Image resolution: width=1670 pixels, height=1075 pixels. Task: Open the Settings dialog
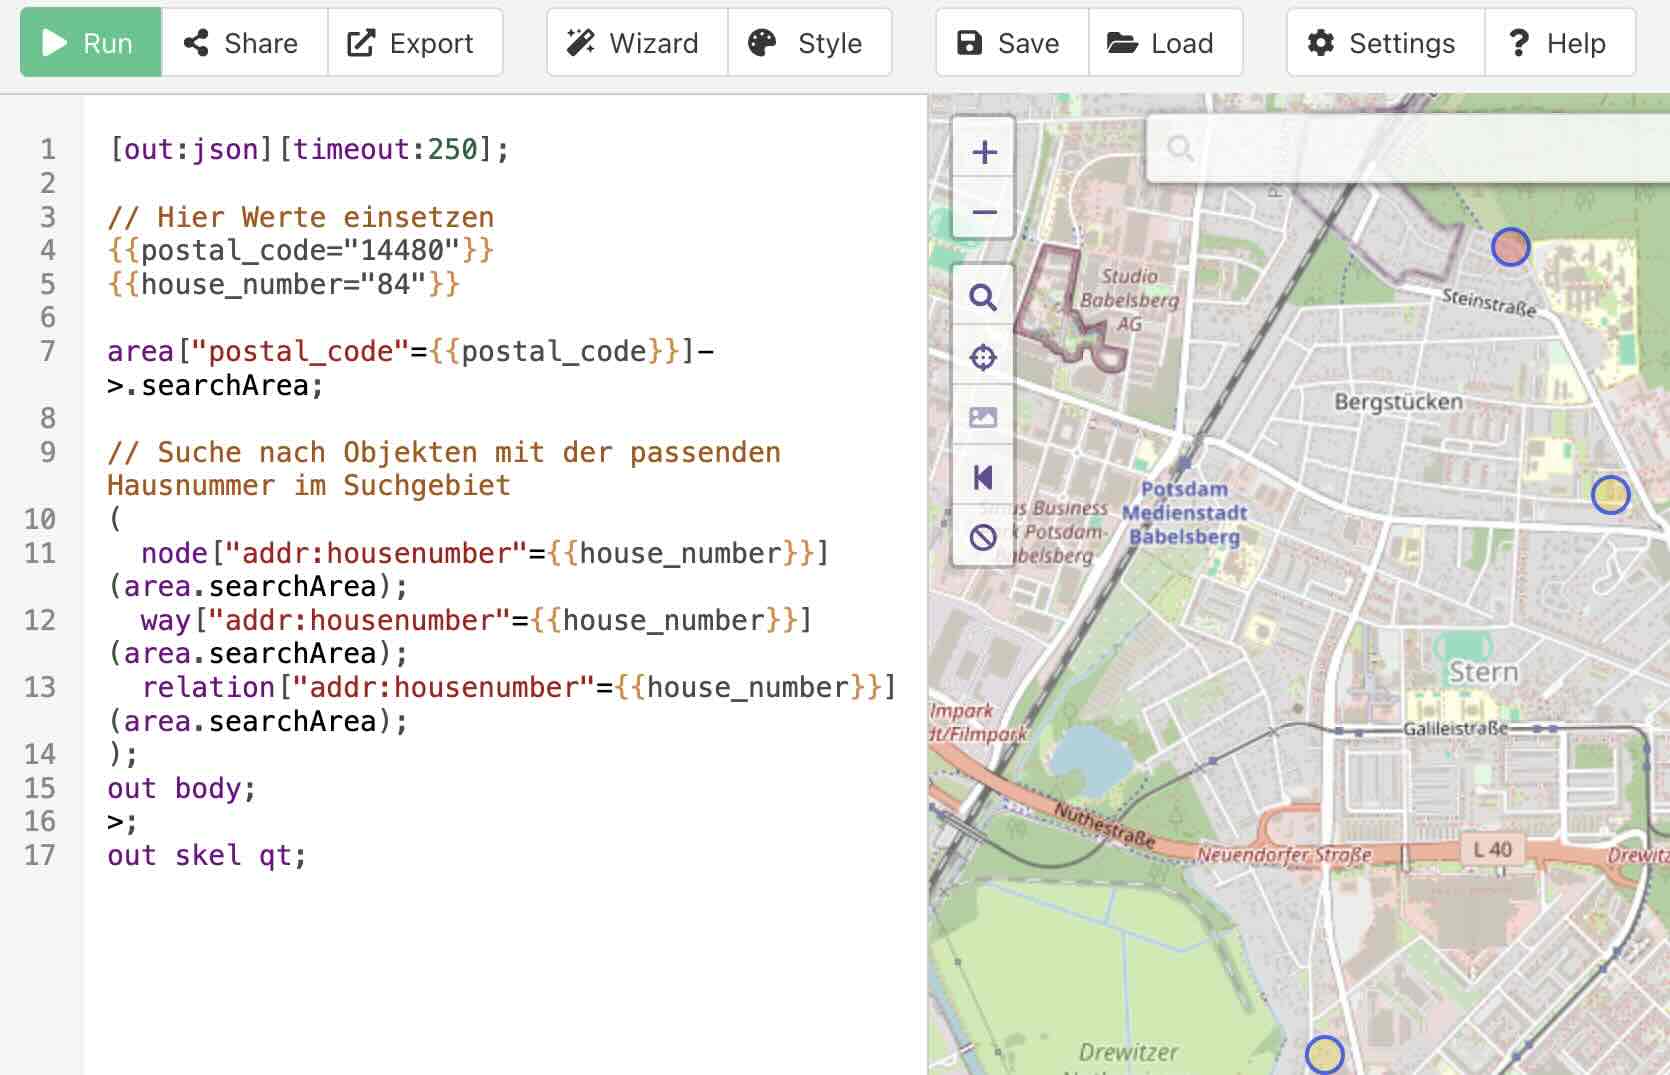tap(1383, 42)
